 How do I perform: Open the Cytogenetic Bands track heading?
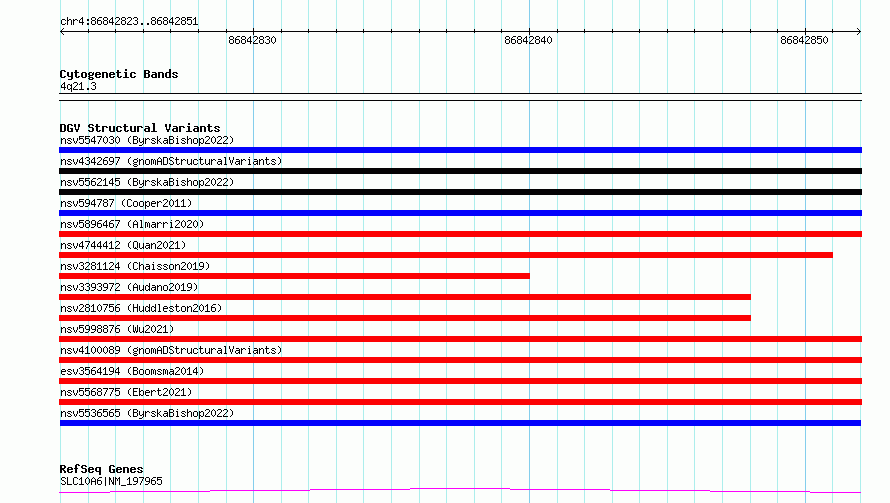coord(119,74)
